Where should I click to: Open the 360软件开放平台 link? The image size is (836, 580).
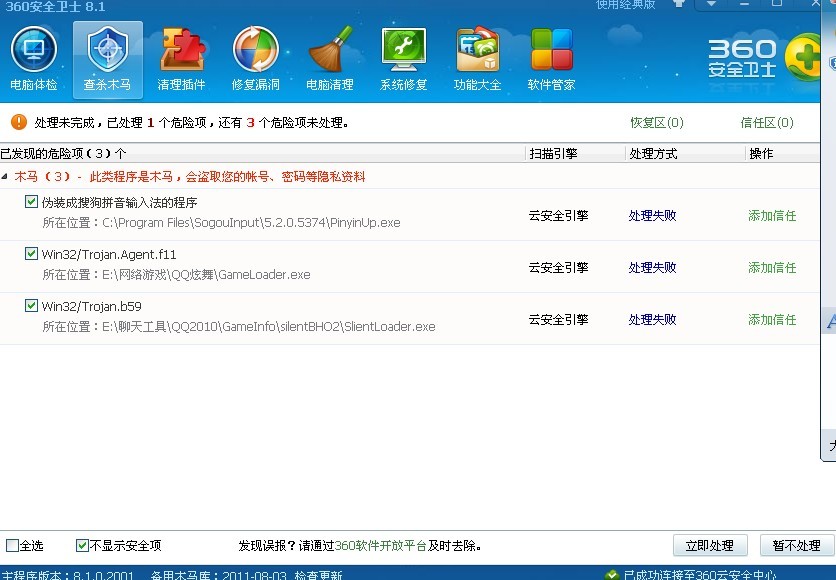380,545
